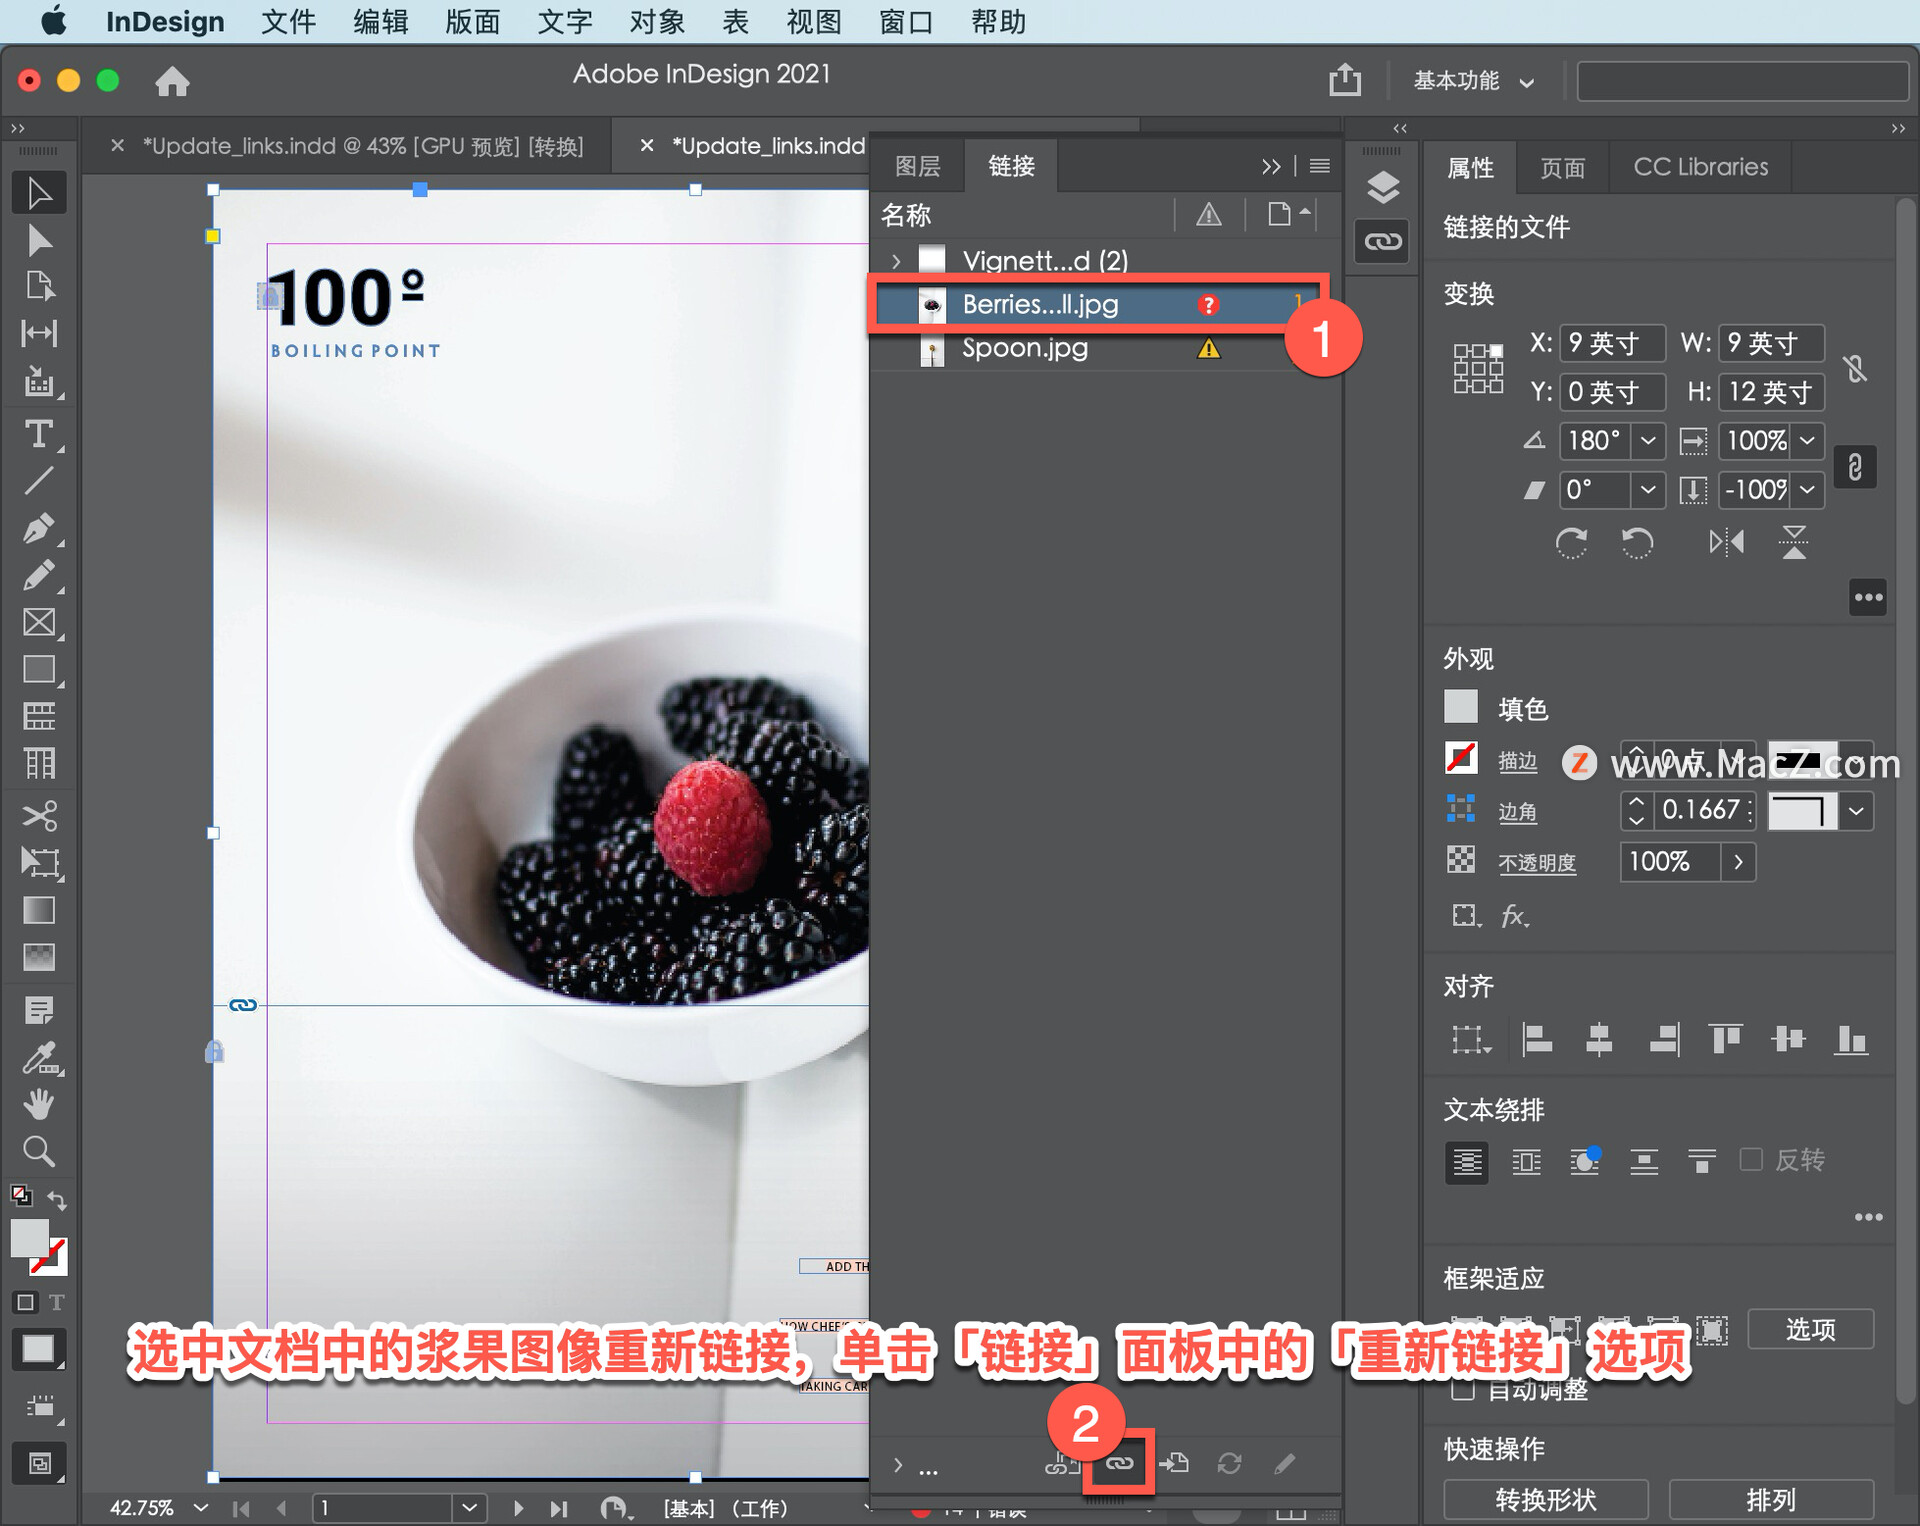Click the 填色 fill color swatch
Image resolution: width=1920 pixels, height=1526 pixels.
click(1461, 707)
